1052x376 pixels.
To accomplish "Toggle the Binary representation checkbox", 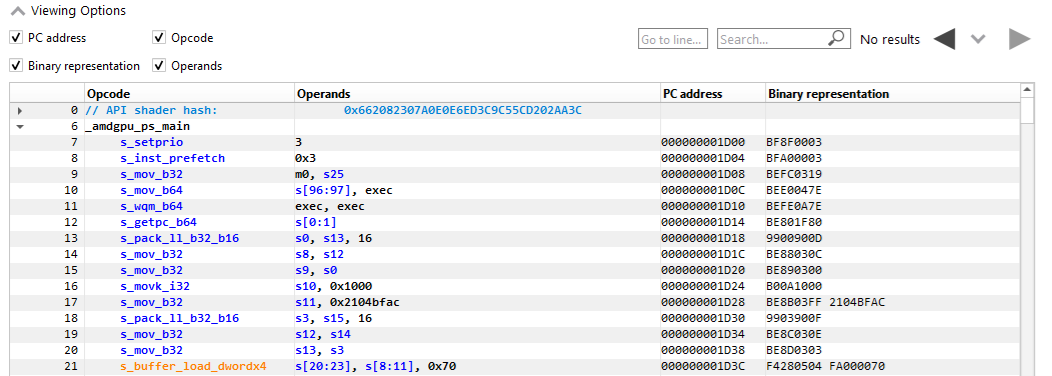I will coord(16,66).
